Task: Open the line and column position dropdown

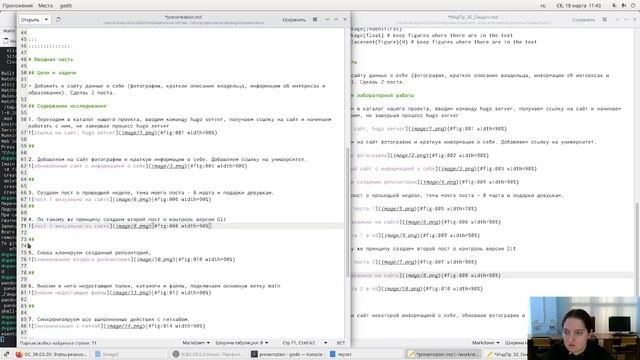Action: (x=304, y=343)
